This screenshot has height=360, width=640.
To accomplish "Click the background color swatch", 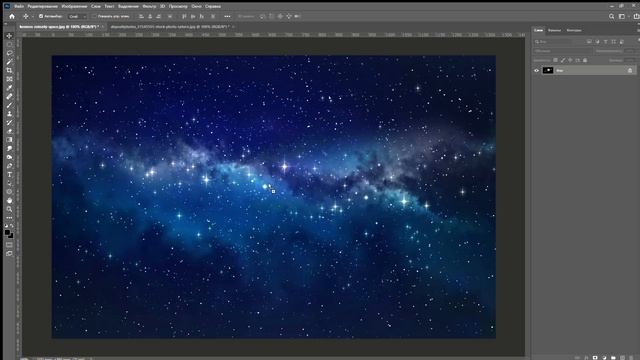I will tap(11, 236).
